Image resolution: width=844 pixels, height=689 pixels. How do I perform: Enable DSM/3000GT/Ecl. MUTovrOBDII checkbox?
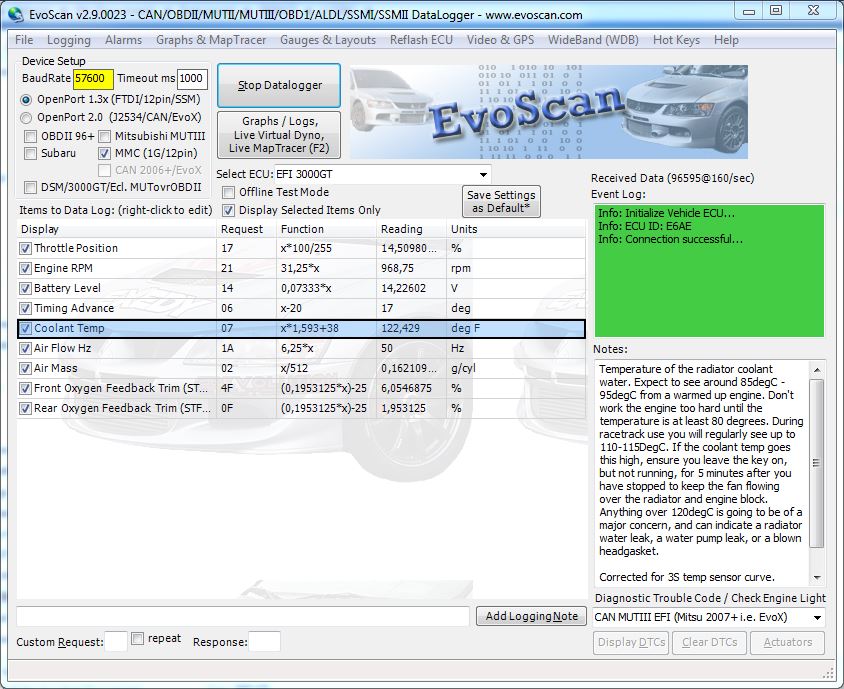click(31, 187)
